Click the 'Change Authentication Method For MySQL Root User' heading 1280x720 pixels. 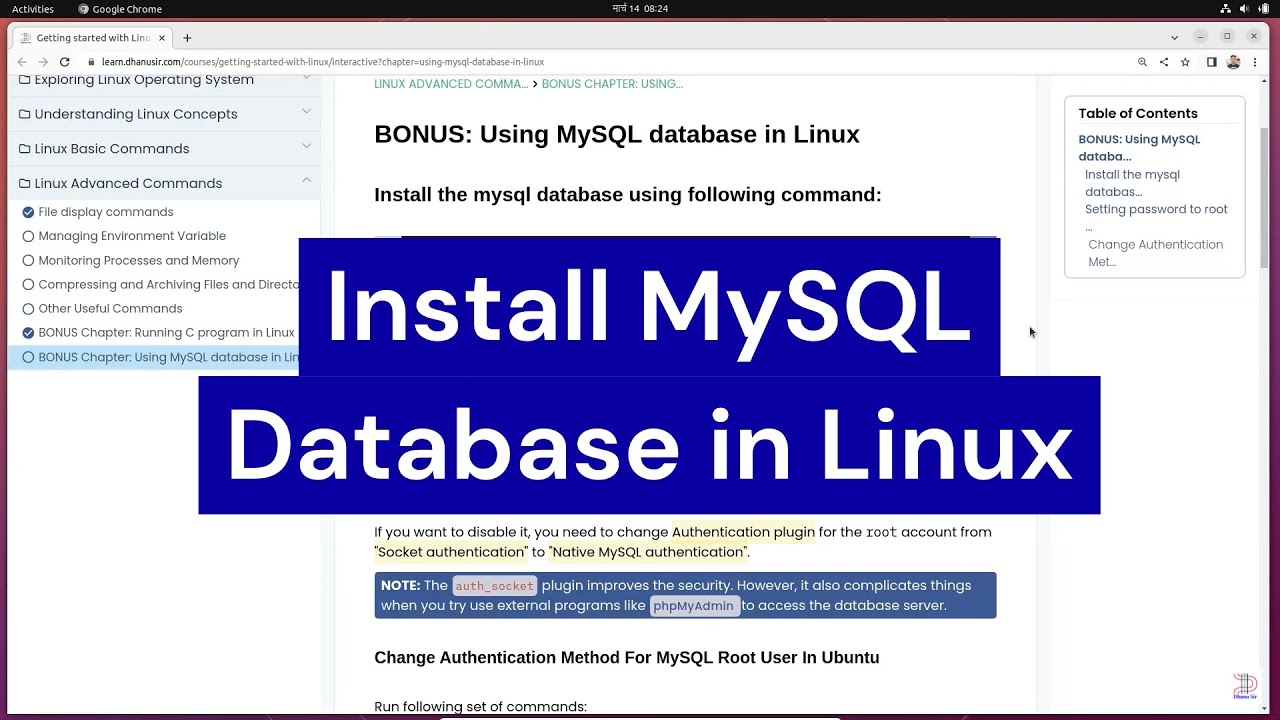click(x=627, y=658)
